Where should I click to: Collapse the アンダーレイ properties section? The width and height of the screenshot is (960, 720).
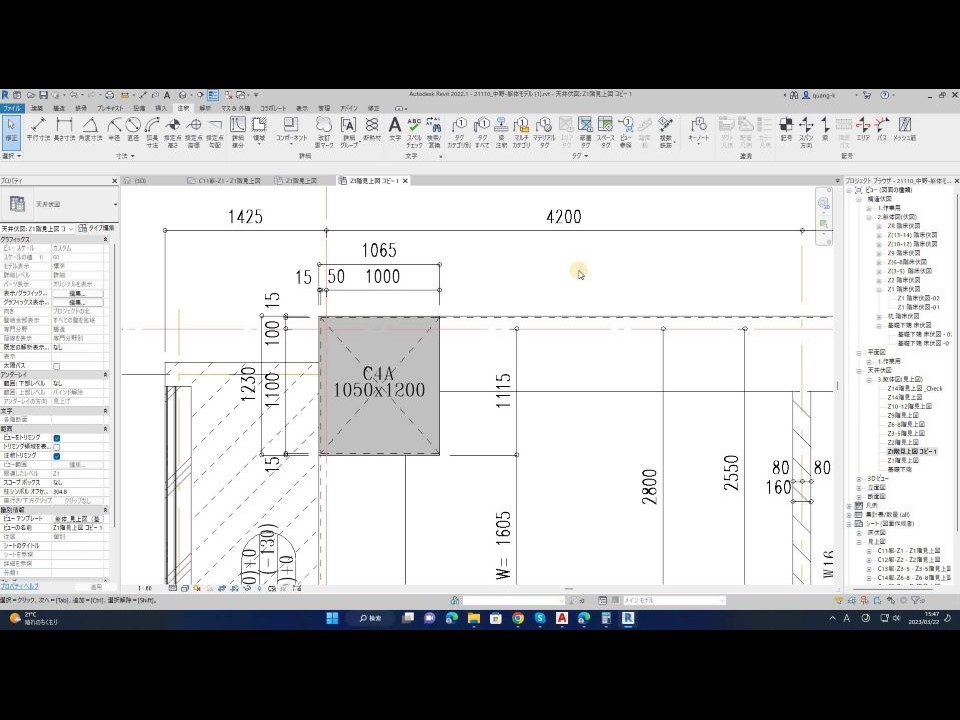tap(105, 374)
